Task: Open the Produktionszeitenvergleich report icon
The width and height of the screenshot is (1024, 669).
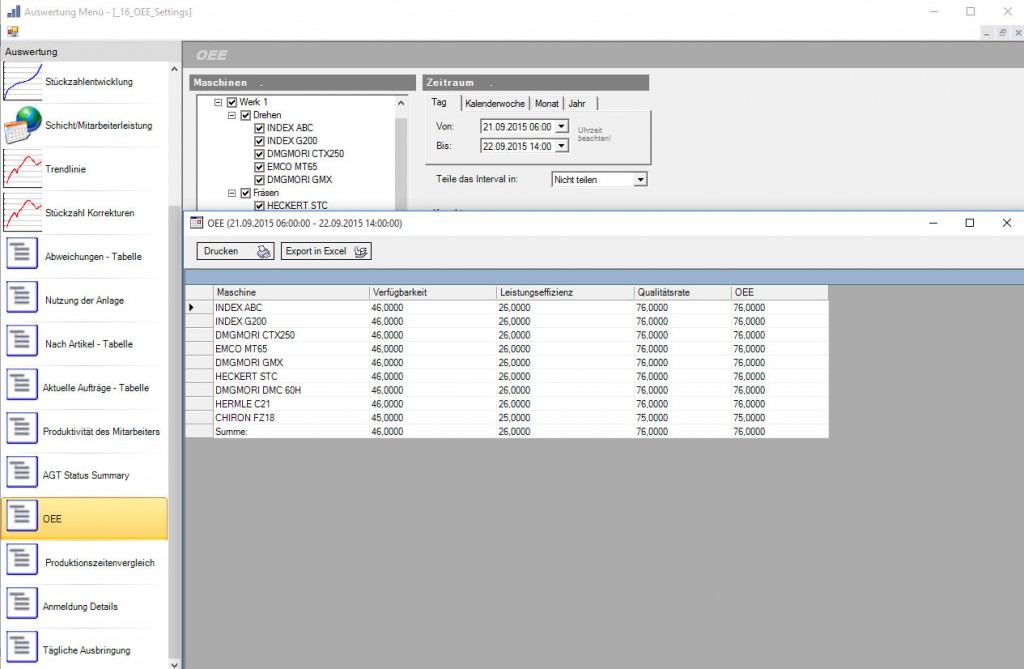Action: pos(22,563)
